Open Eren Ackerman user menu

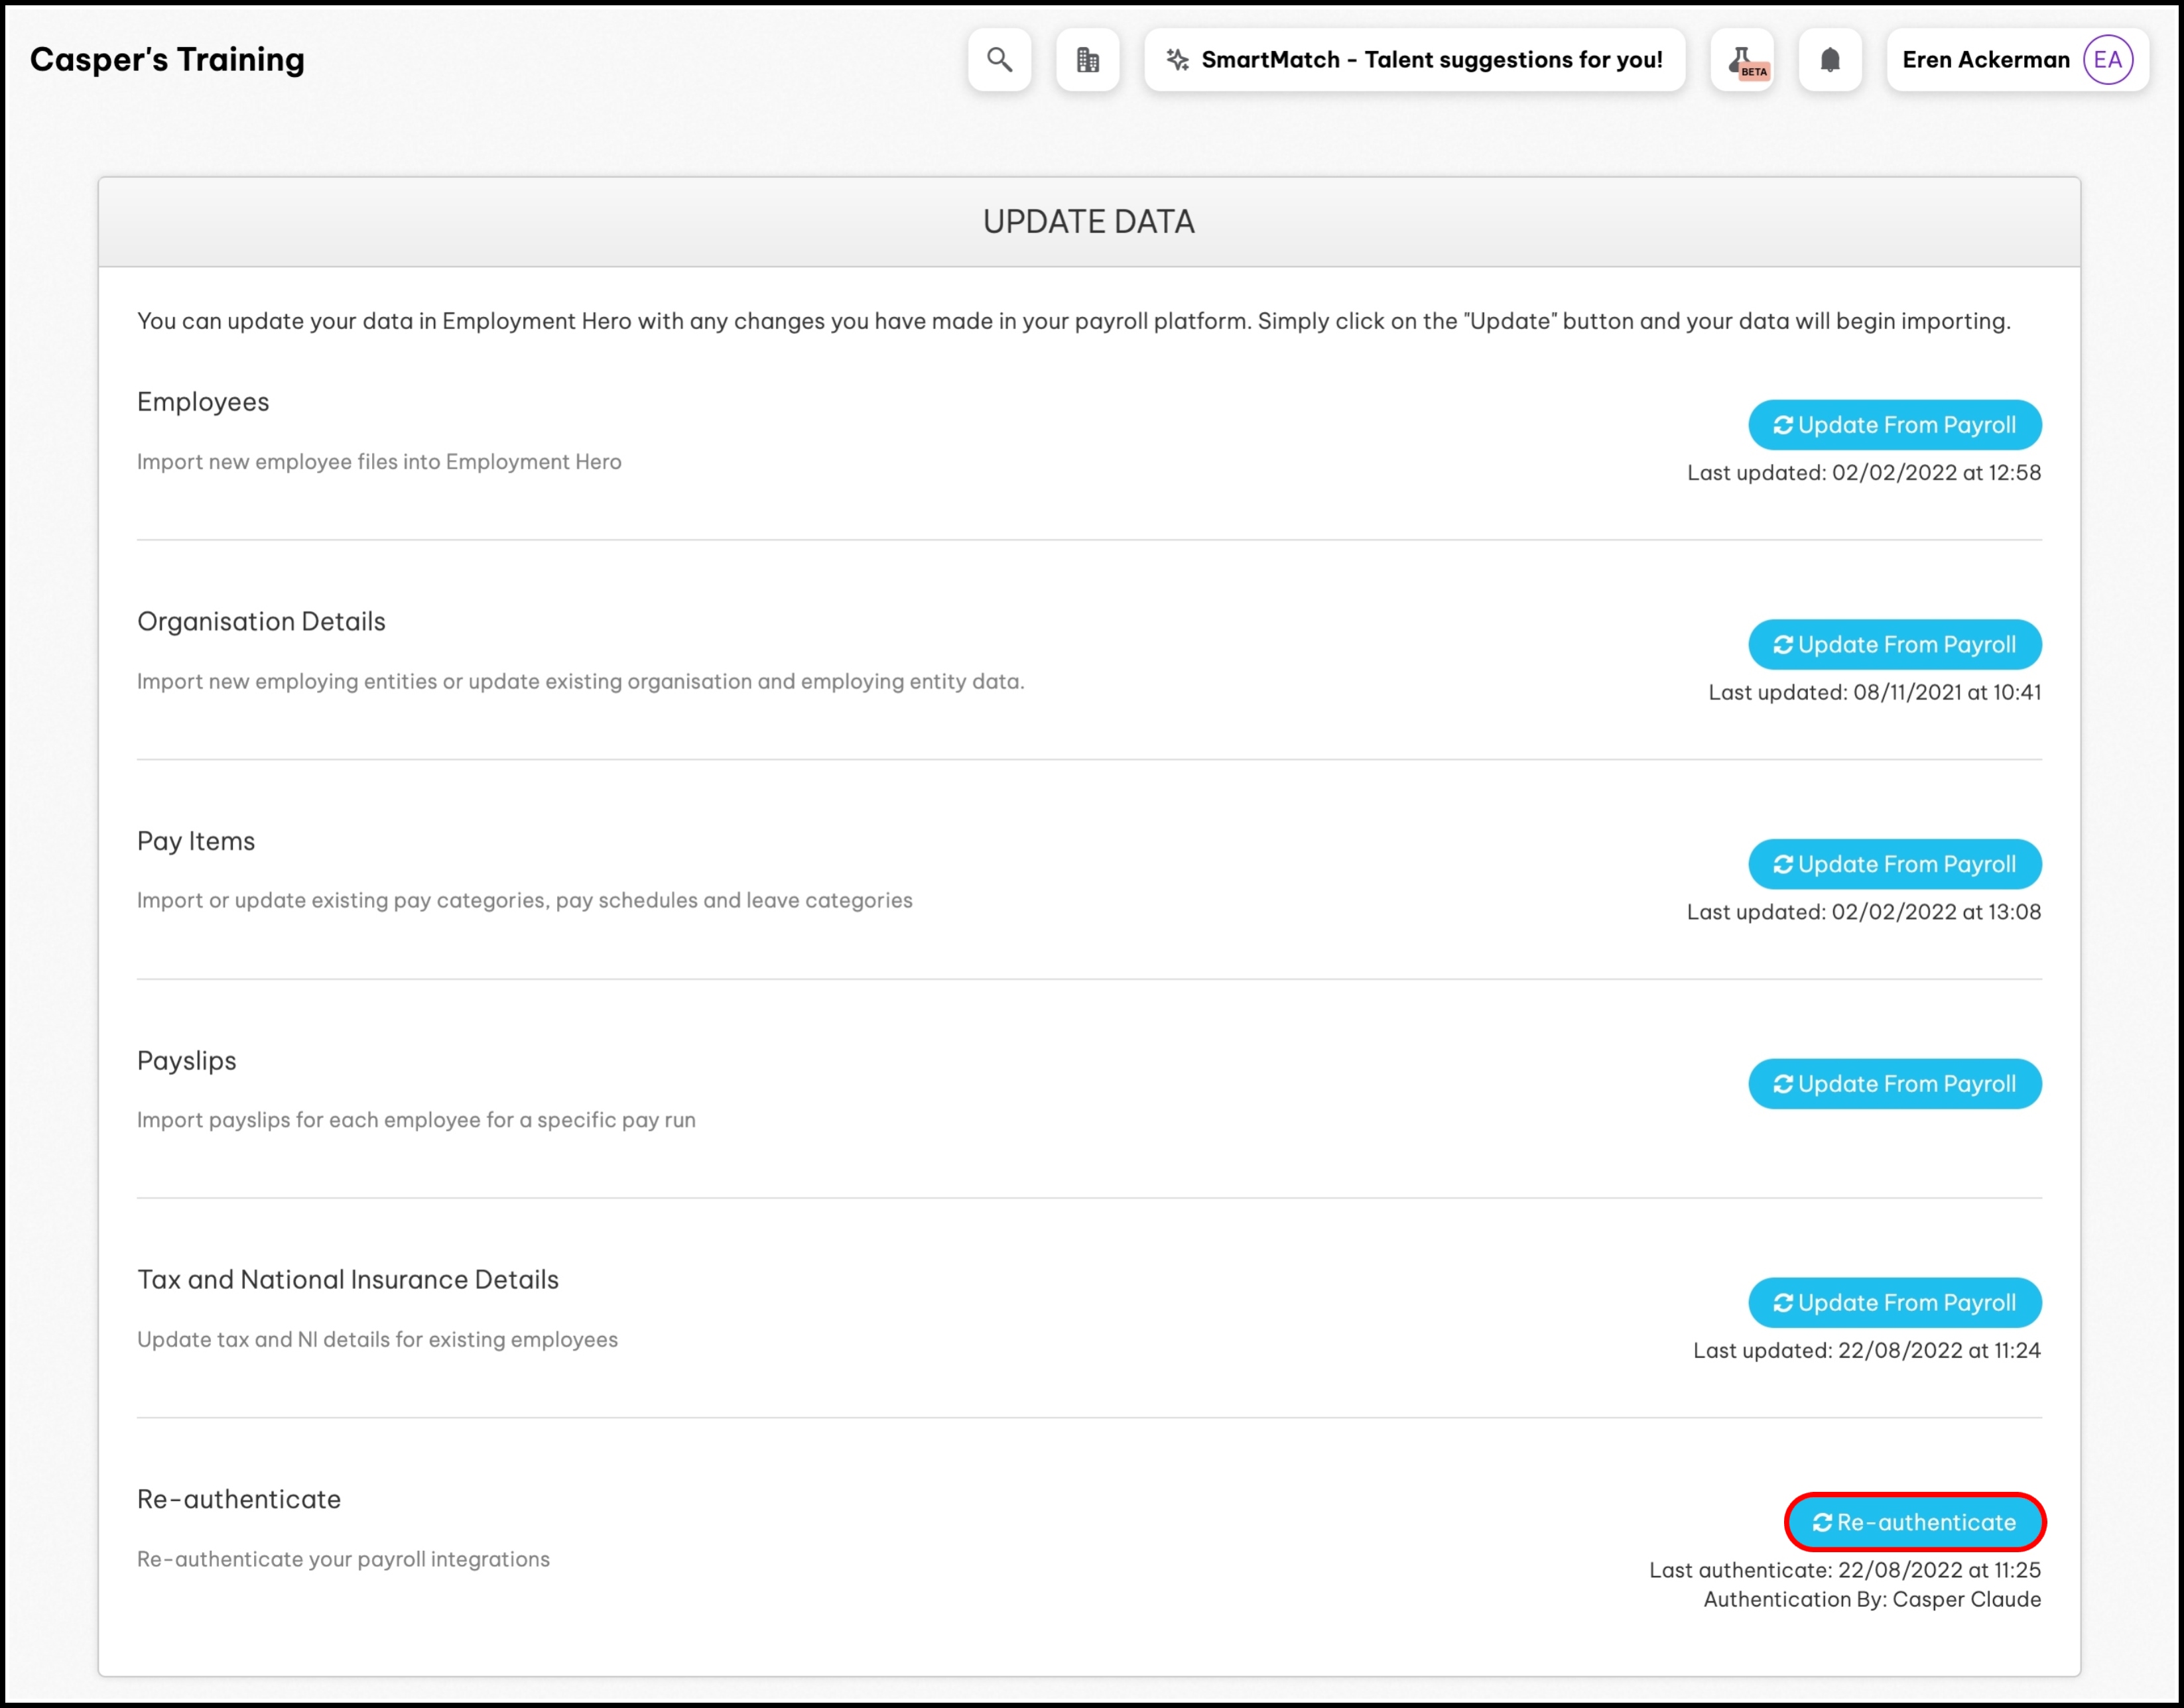pos(1985,60)
